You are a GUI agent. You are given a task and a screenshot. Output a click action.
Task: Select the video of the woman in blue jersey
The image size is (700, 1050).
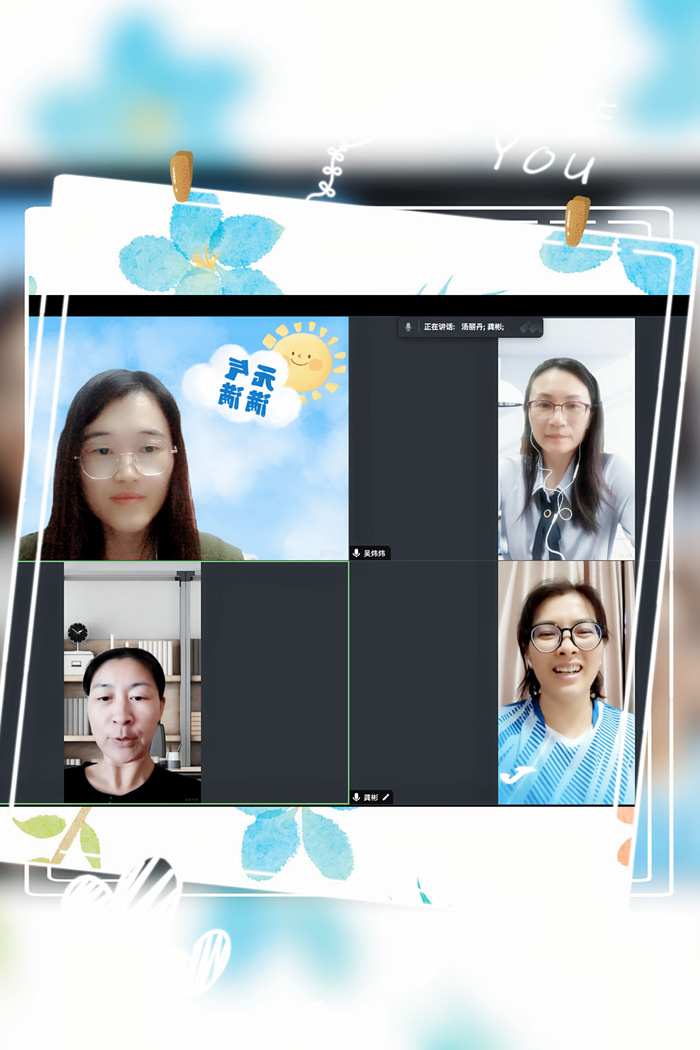click(x=566, y=682)
